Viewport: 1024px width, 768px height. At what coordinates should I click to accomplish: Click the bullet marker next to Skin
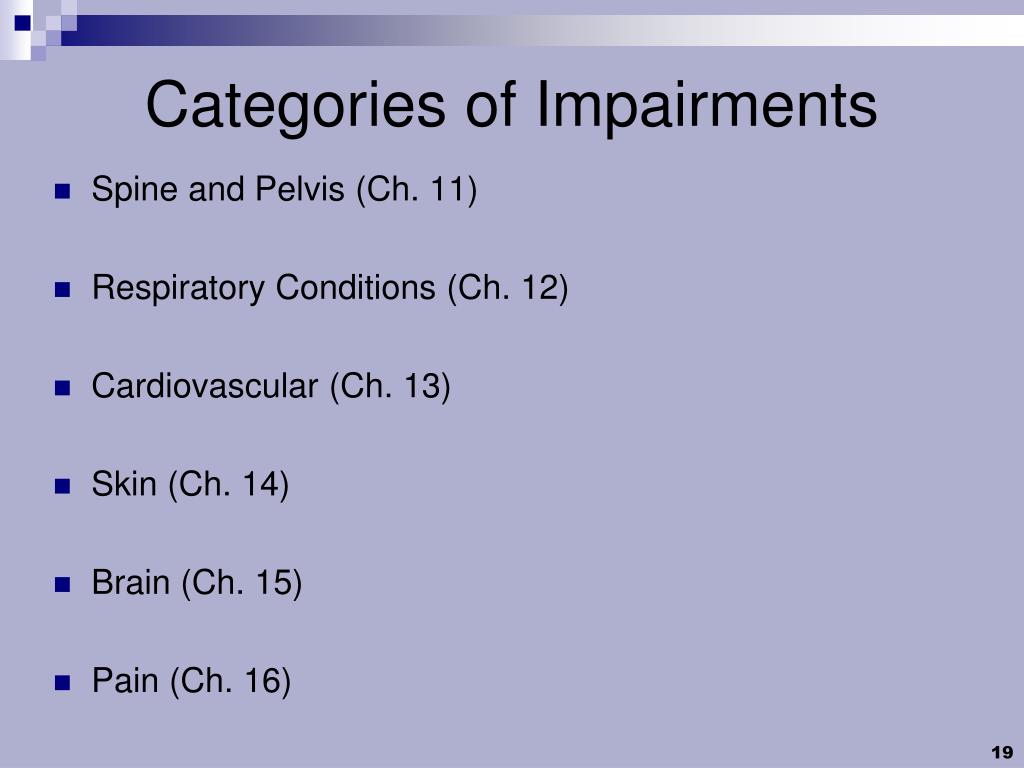pos(63,487)
